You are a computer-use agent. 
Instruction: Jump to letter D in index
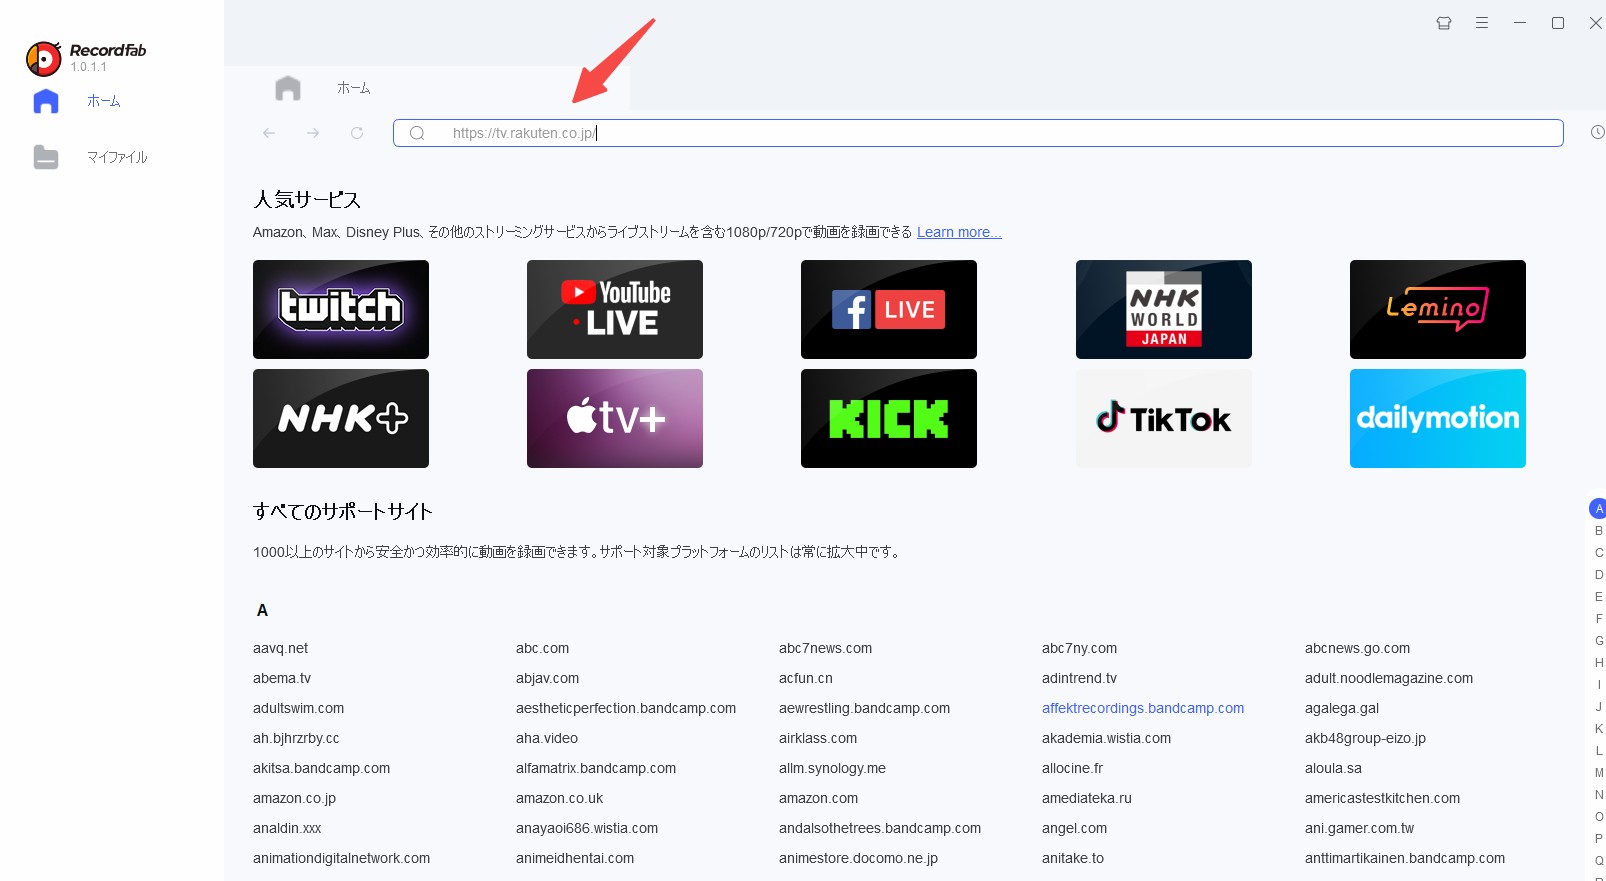pyautogui.click(x=1599, y=574)
